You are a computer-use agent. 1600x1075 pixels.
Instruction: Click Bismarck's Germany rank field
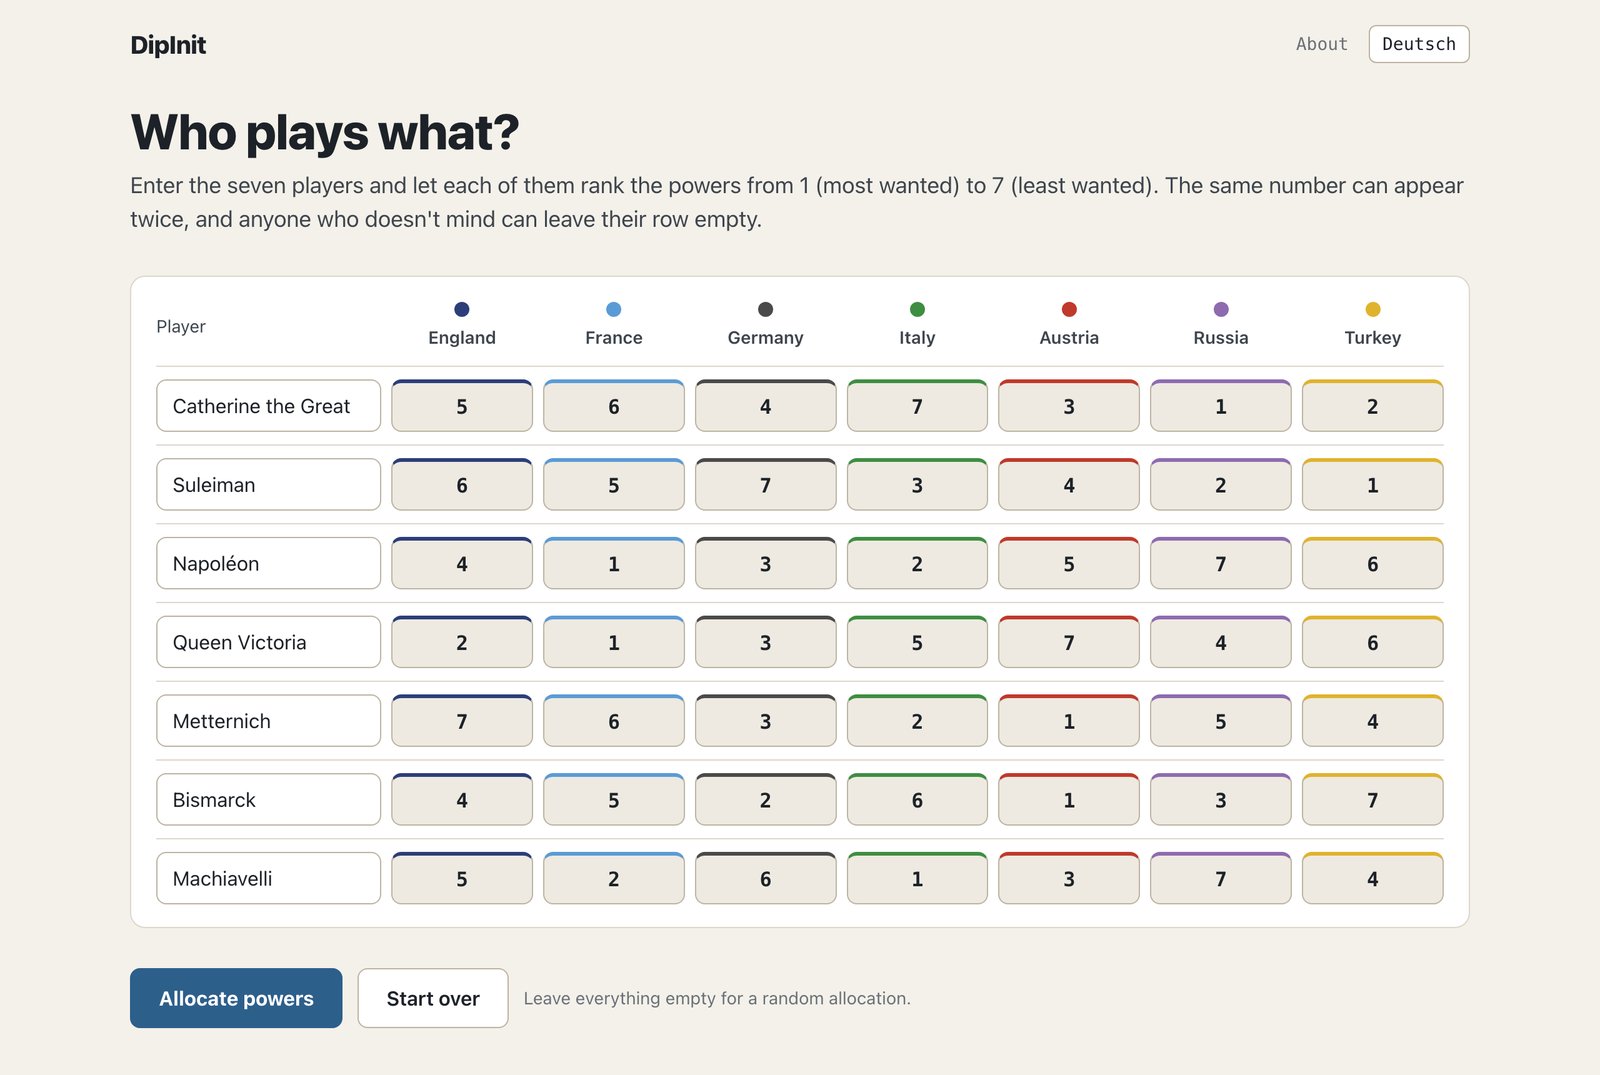(x=765, y=800)
